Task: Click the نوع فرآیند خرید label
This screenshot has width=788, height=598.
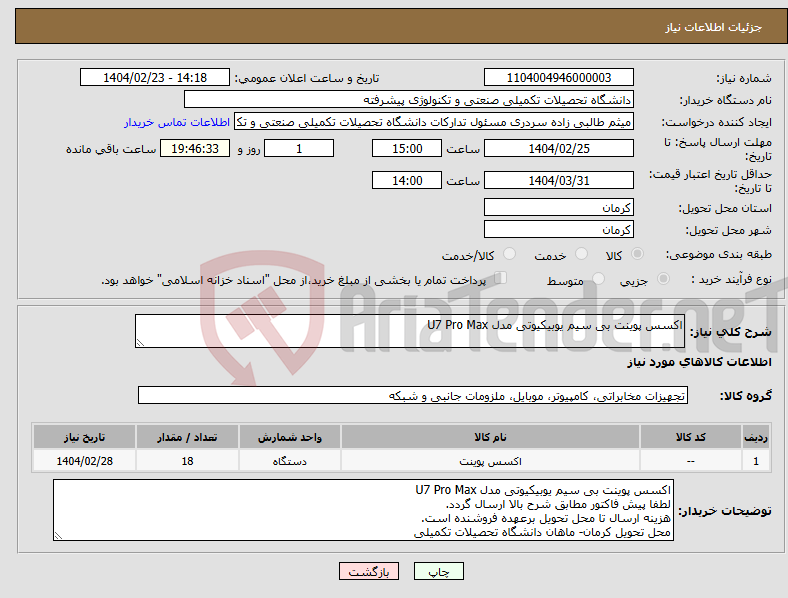Action: coord(731,279)
